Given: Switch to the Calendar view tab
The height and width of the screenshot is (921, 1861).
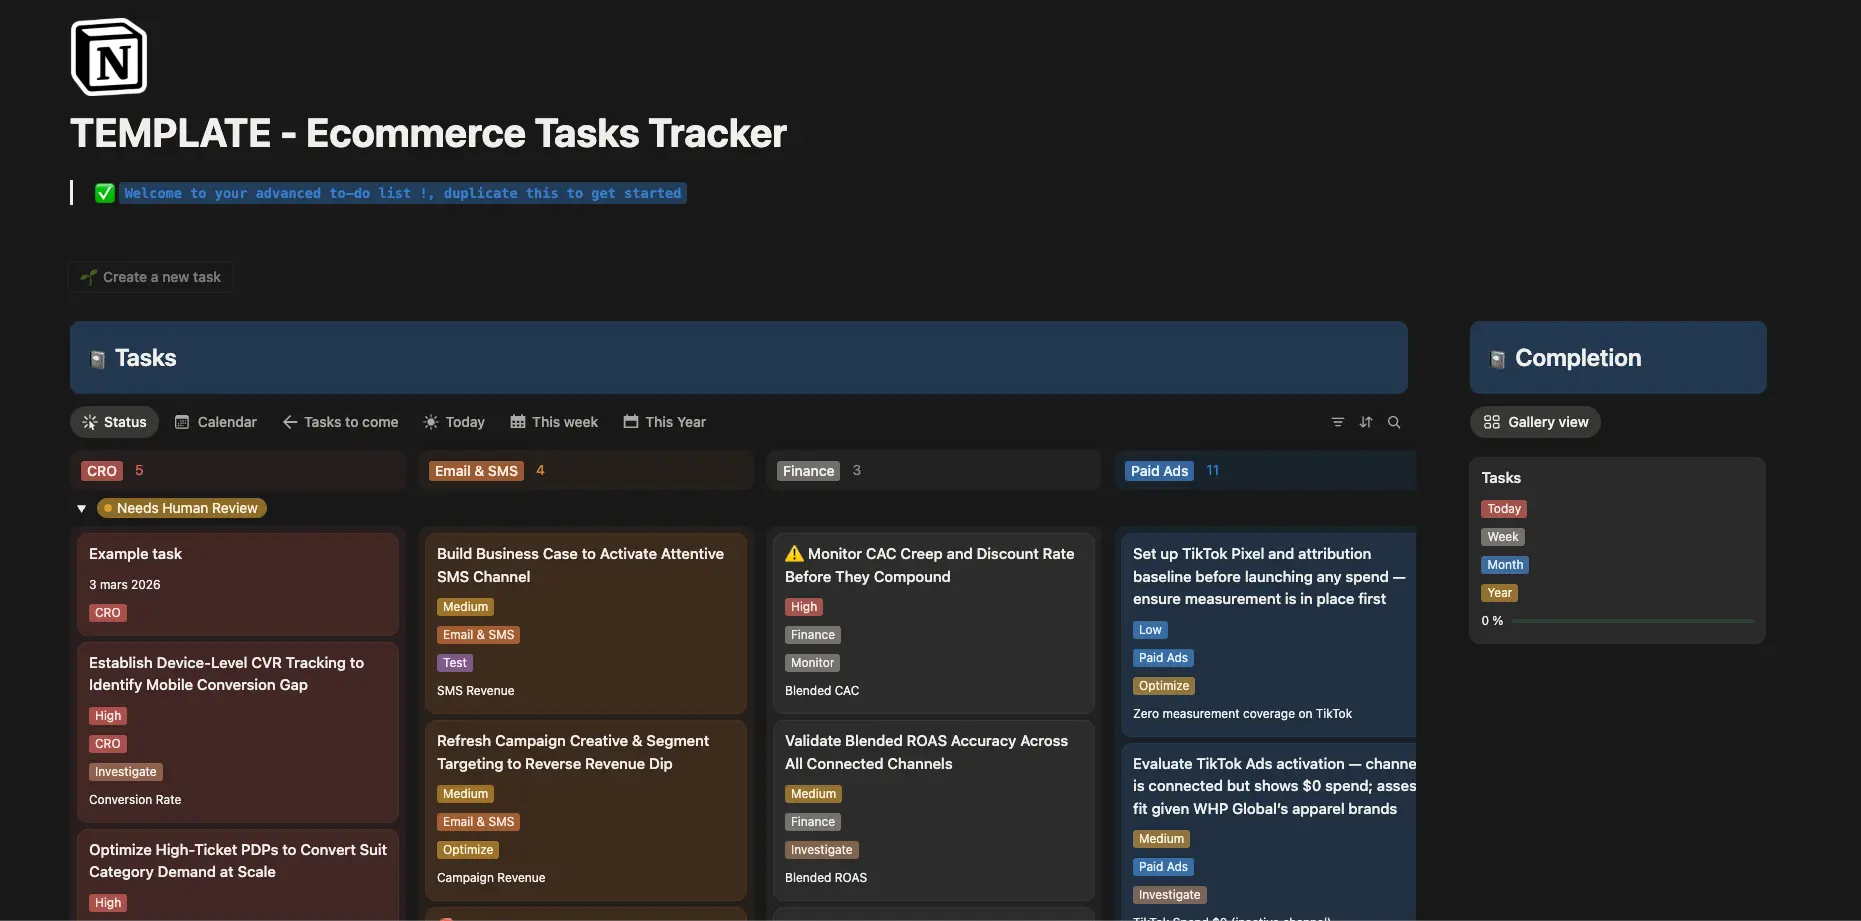Looking at the screenshot, I should point(216,422).
